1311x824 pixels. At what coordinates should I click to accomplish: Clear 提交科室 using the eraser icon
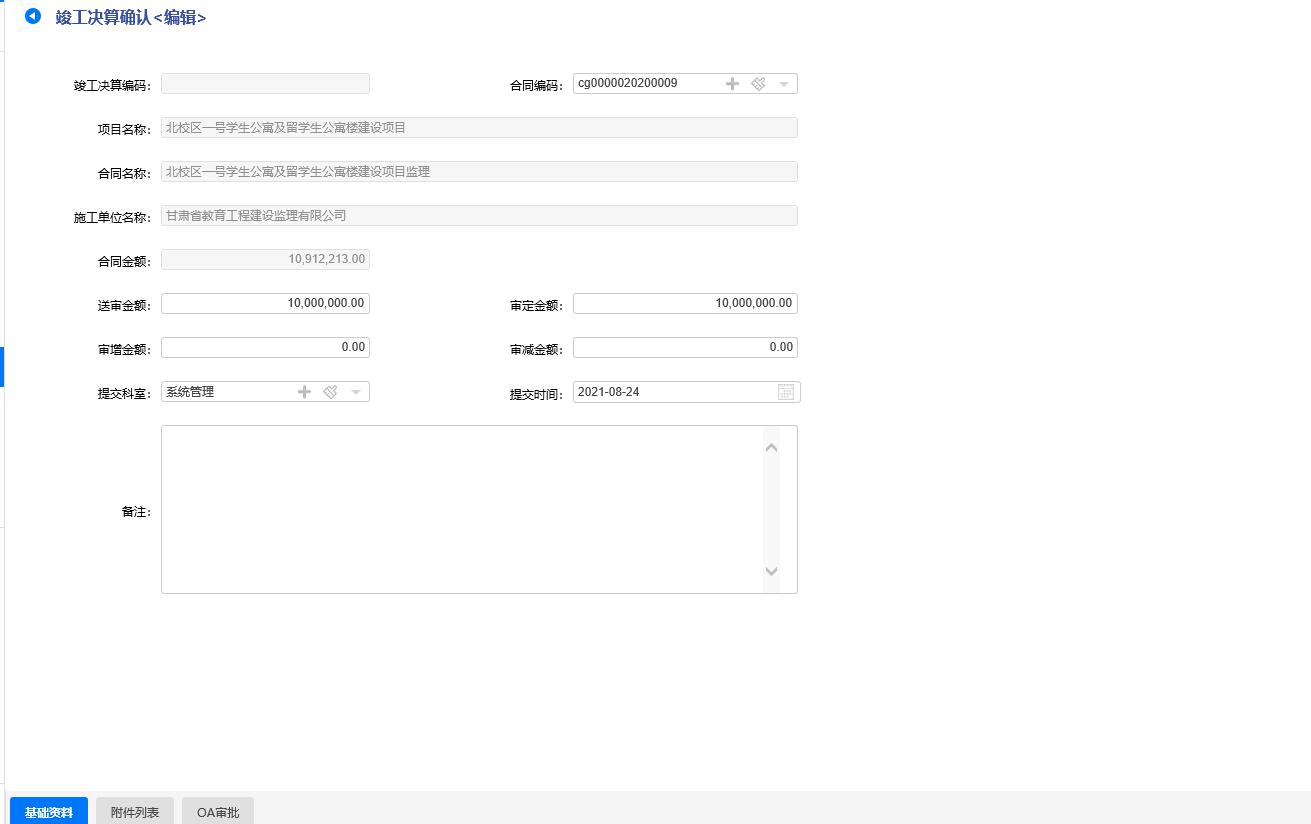pos(330,392)
